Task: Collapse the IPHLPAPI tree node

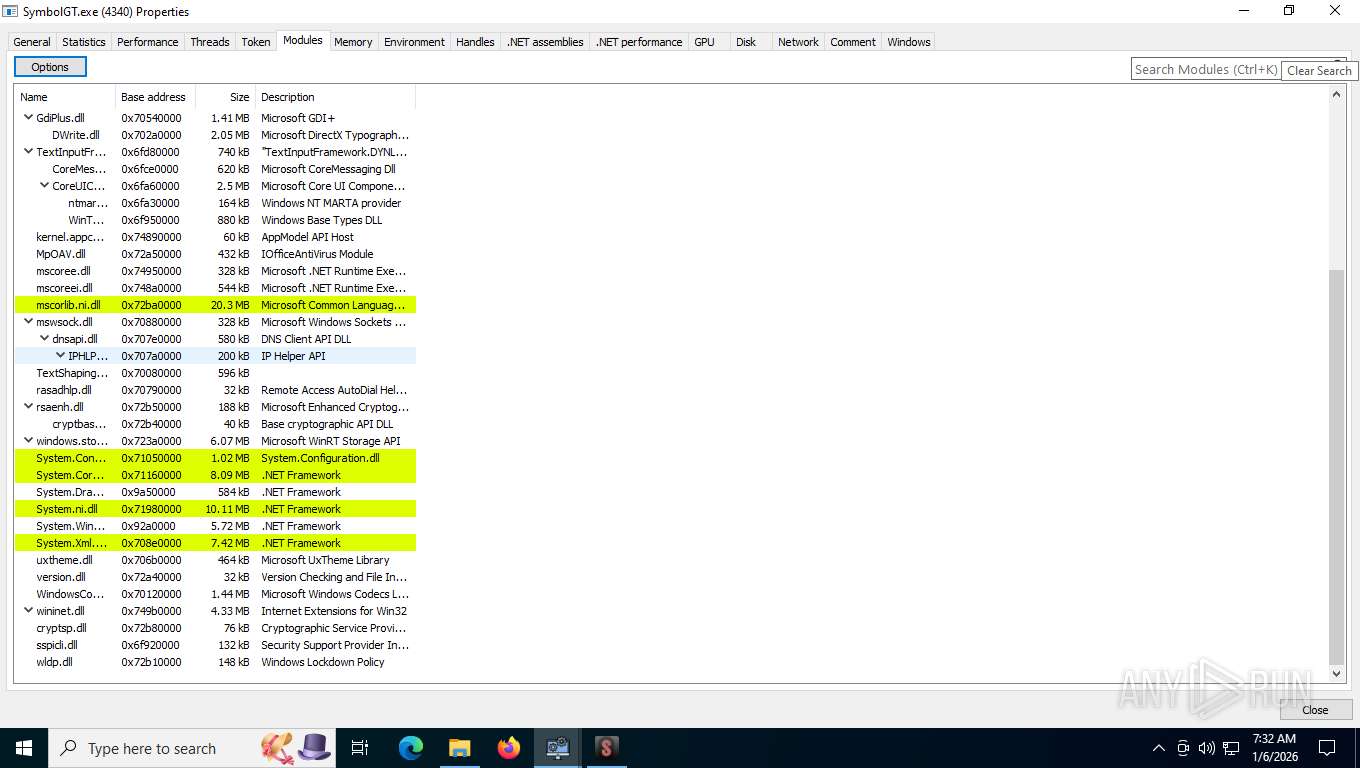Action: (60, 356)
